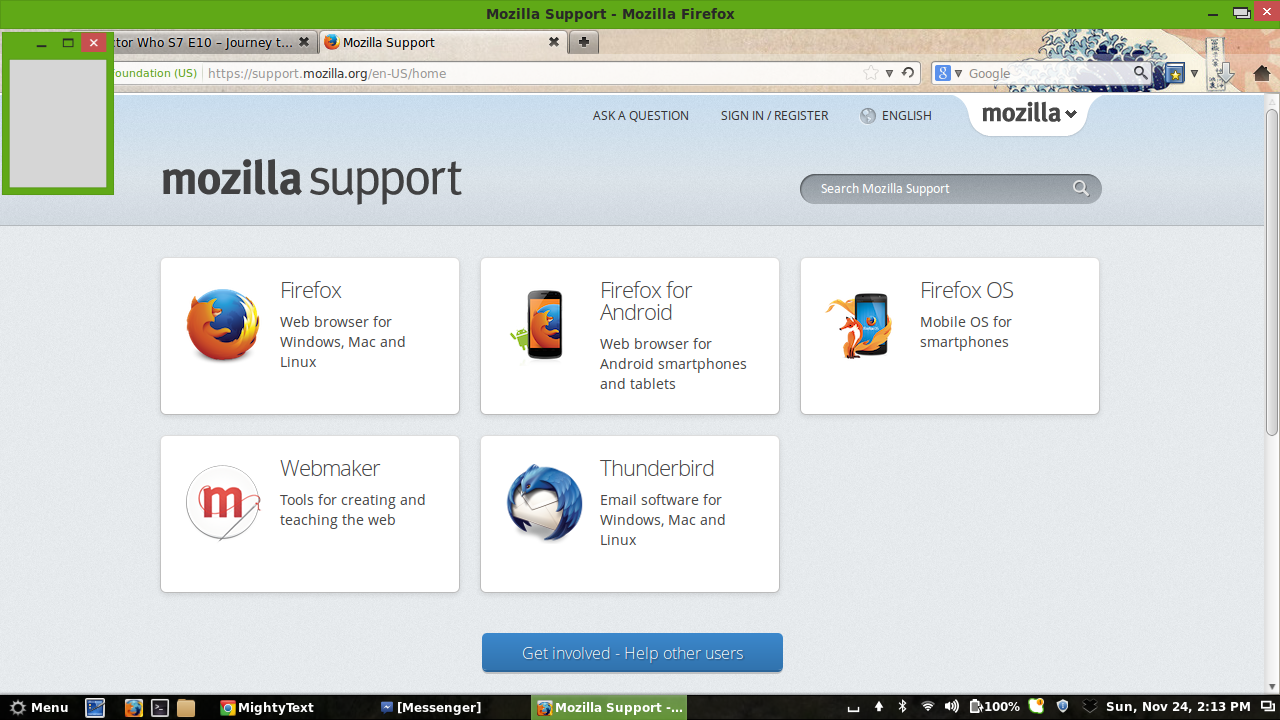Image resolution: width=1280 pixels, height=720 pixels.
Task: Open the file manager folder launcher
Action: 186,707
